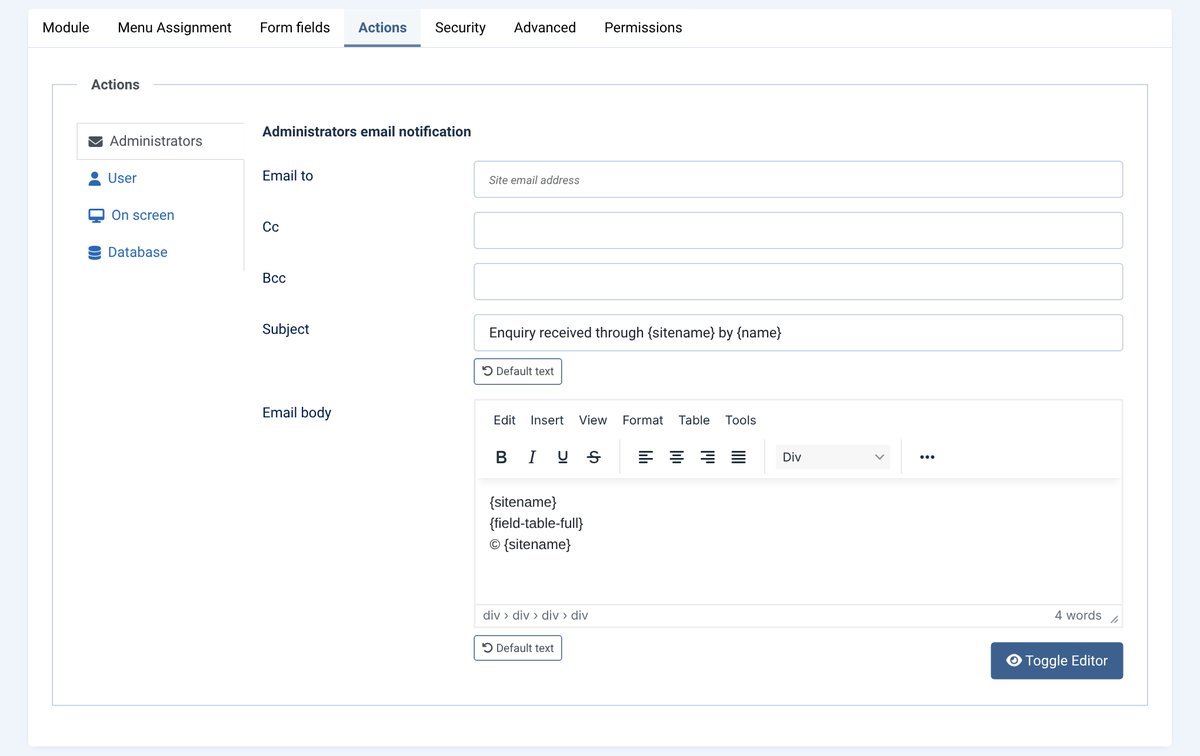Click inside the email body text area

pyautogui.click(x=798, y=541)
